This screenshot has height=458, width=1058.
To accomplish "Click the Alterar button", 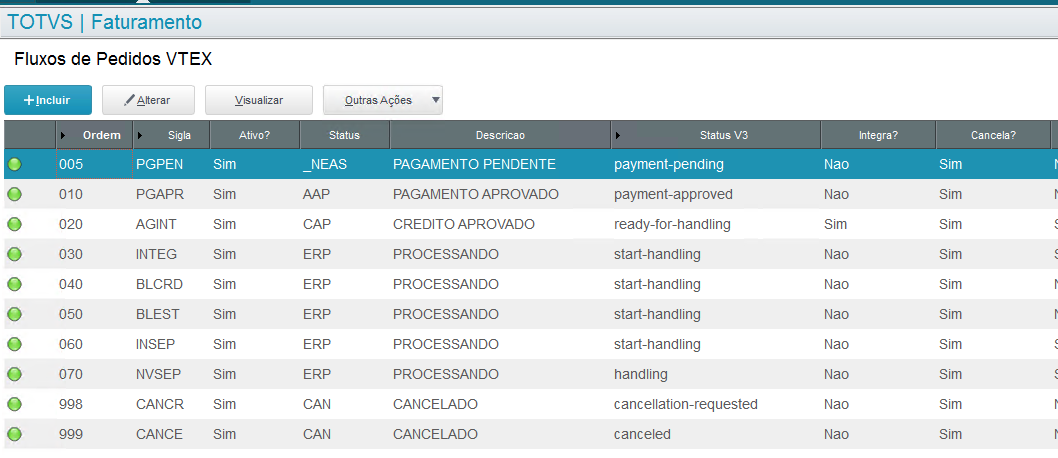I will tap(148, 100).
